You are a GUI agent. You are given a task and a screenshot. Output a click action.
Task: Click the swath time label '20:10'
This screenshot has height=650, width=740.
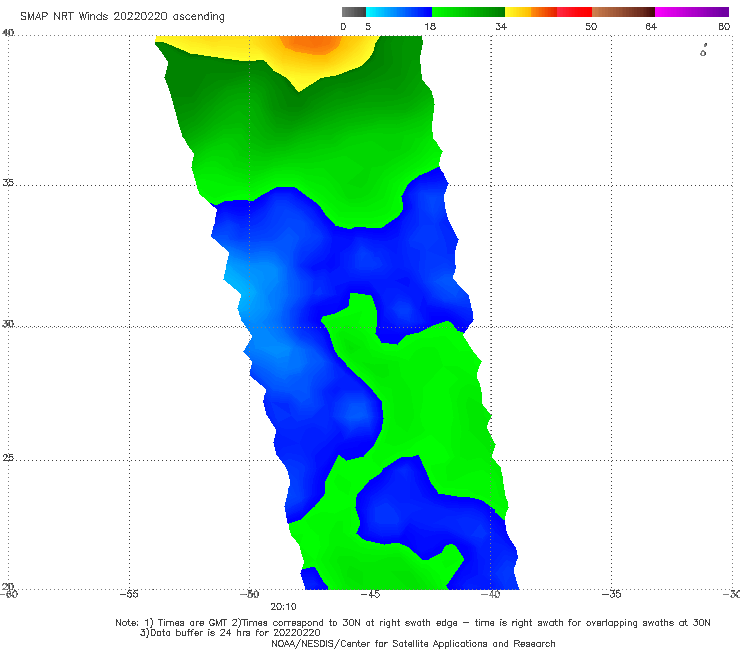283,607
